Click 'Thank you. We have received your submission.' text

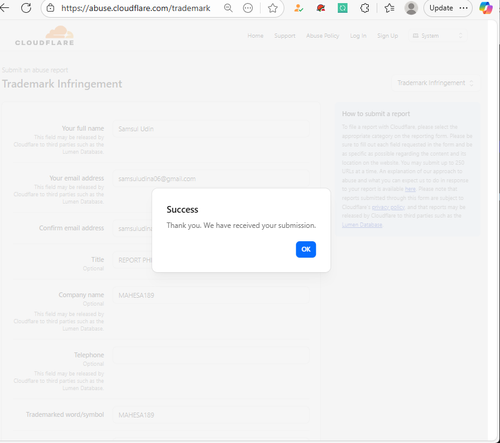click(241, 226)
